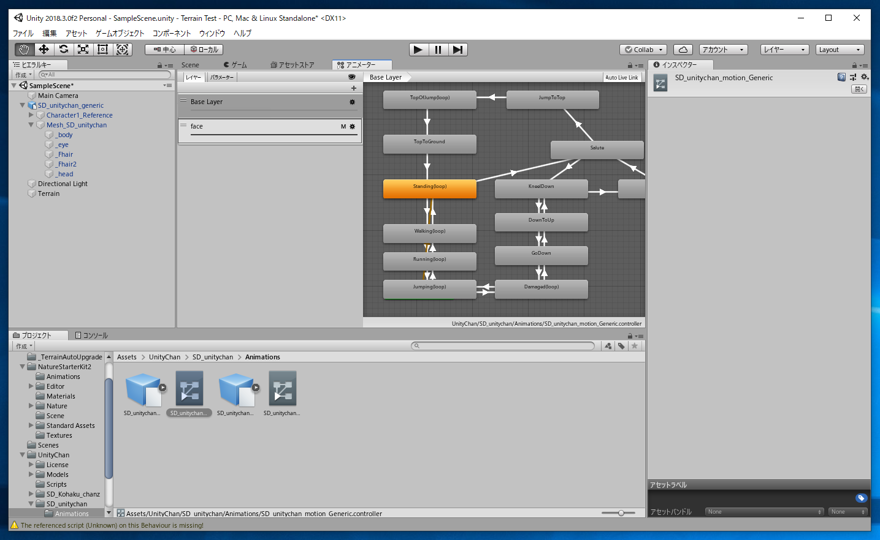The image size is (880, 540).
Task: Lock the Hierarchy panel
Action: click(160, 65)
